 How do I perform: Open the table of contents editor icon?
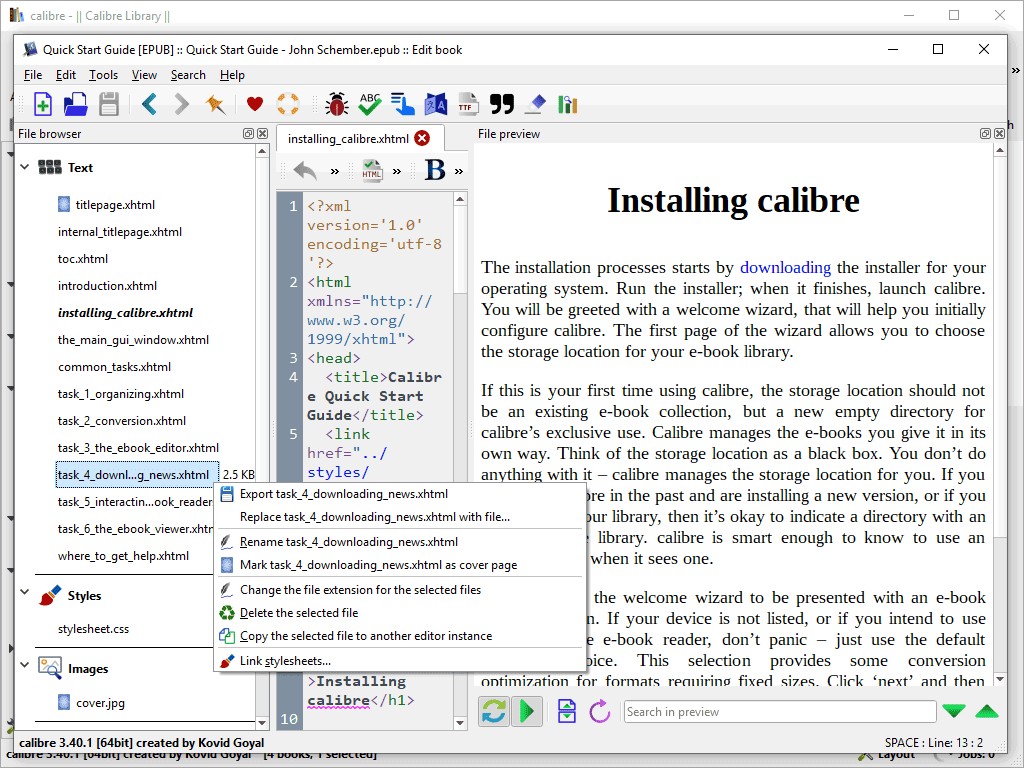click(403, 104)
